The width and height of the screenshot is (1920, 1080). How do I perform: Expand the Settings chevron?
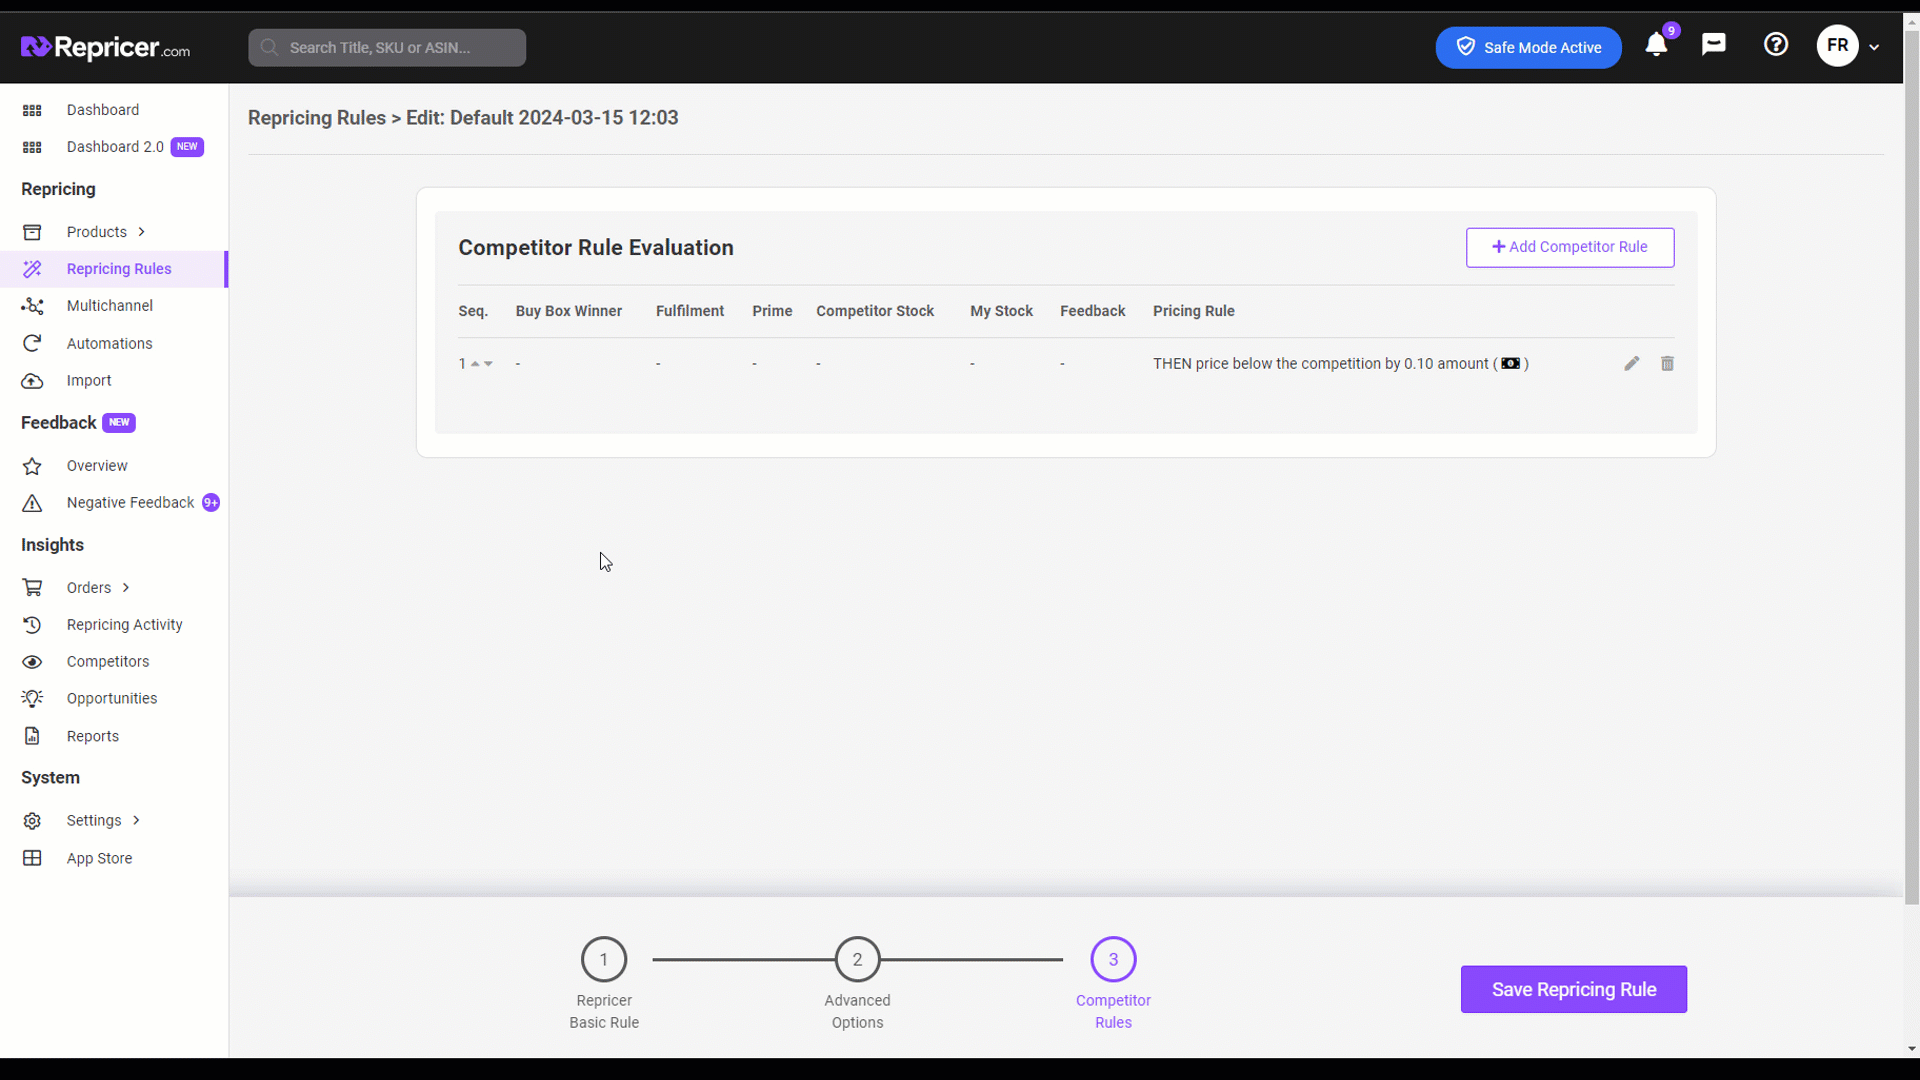coord(136,821)
